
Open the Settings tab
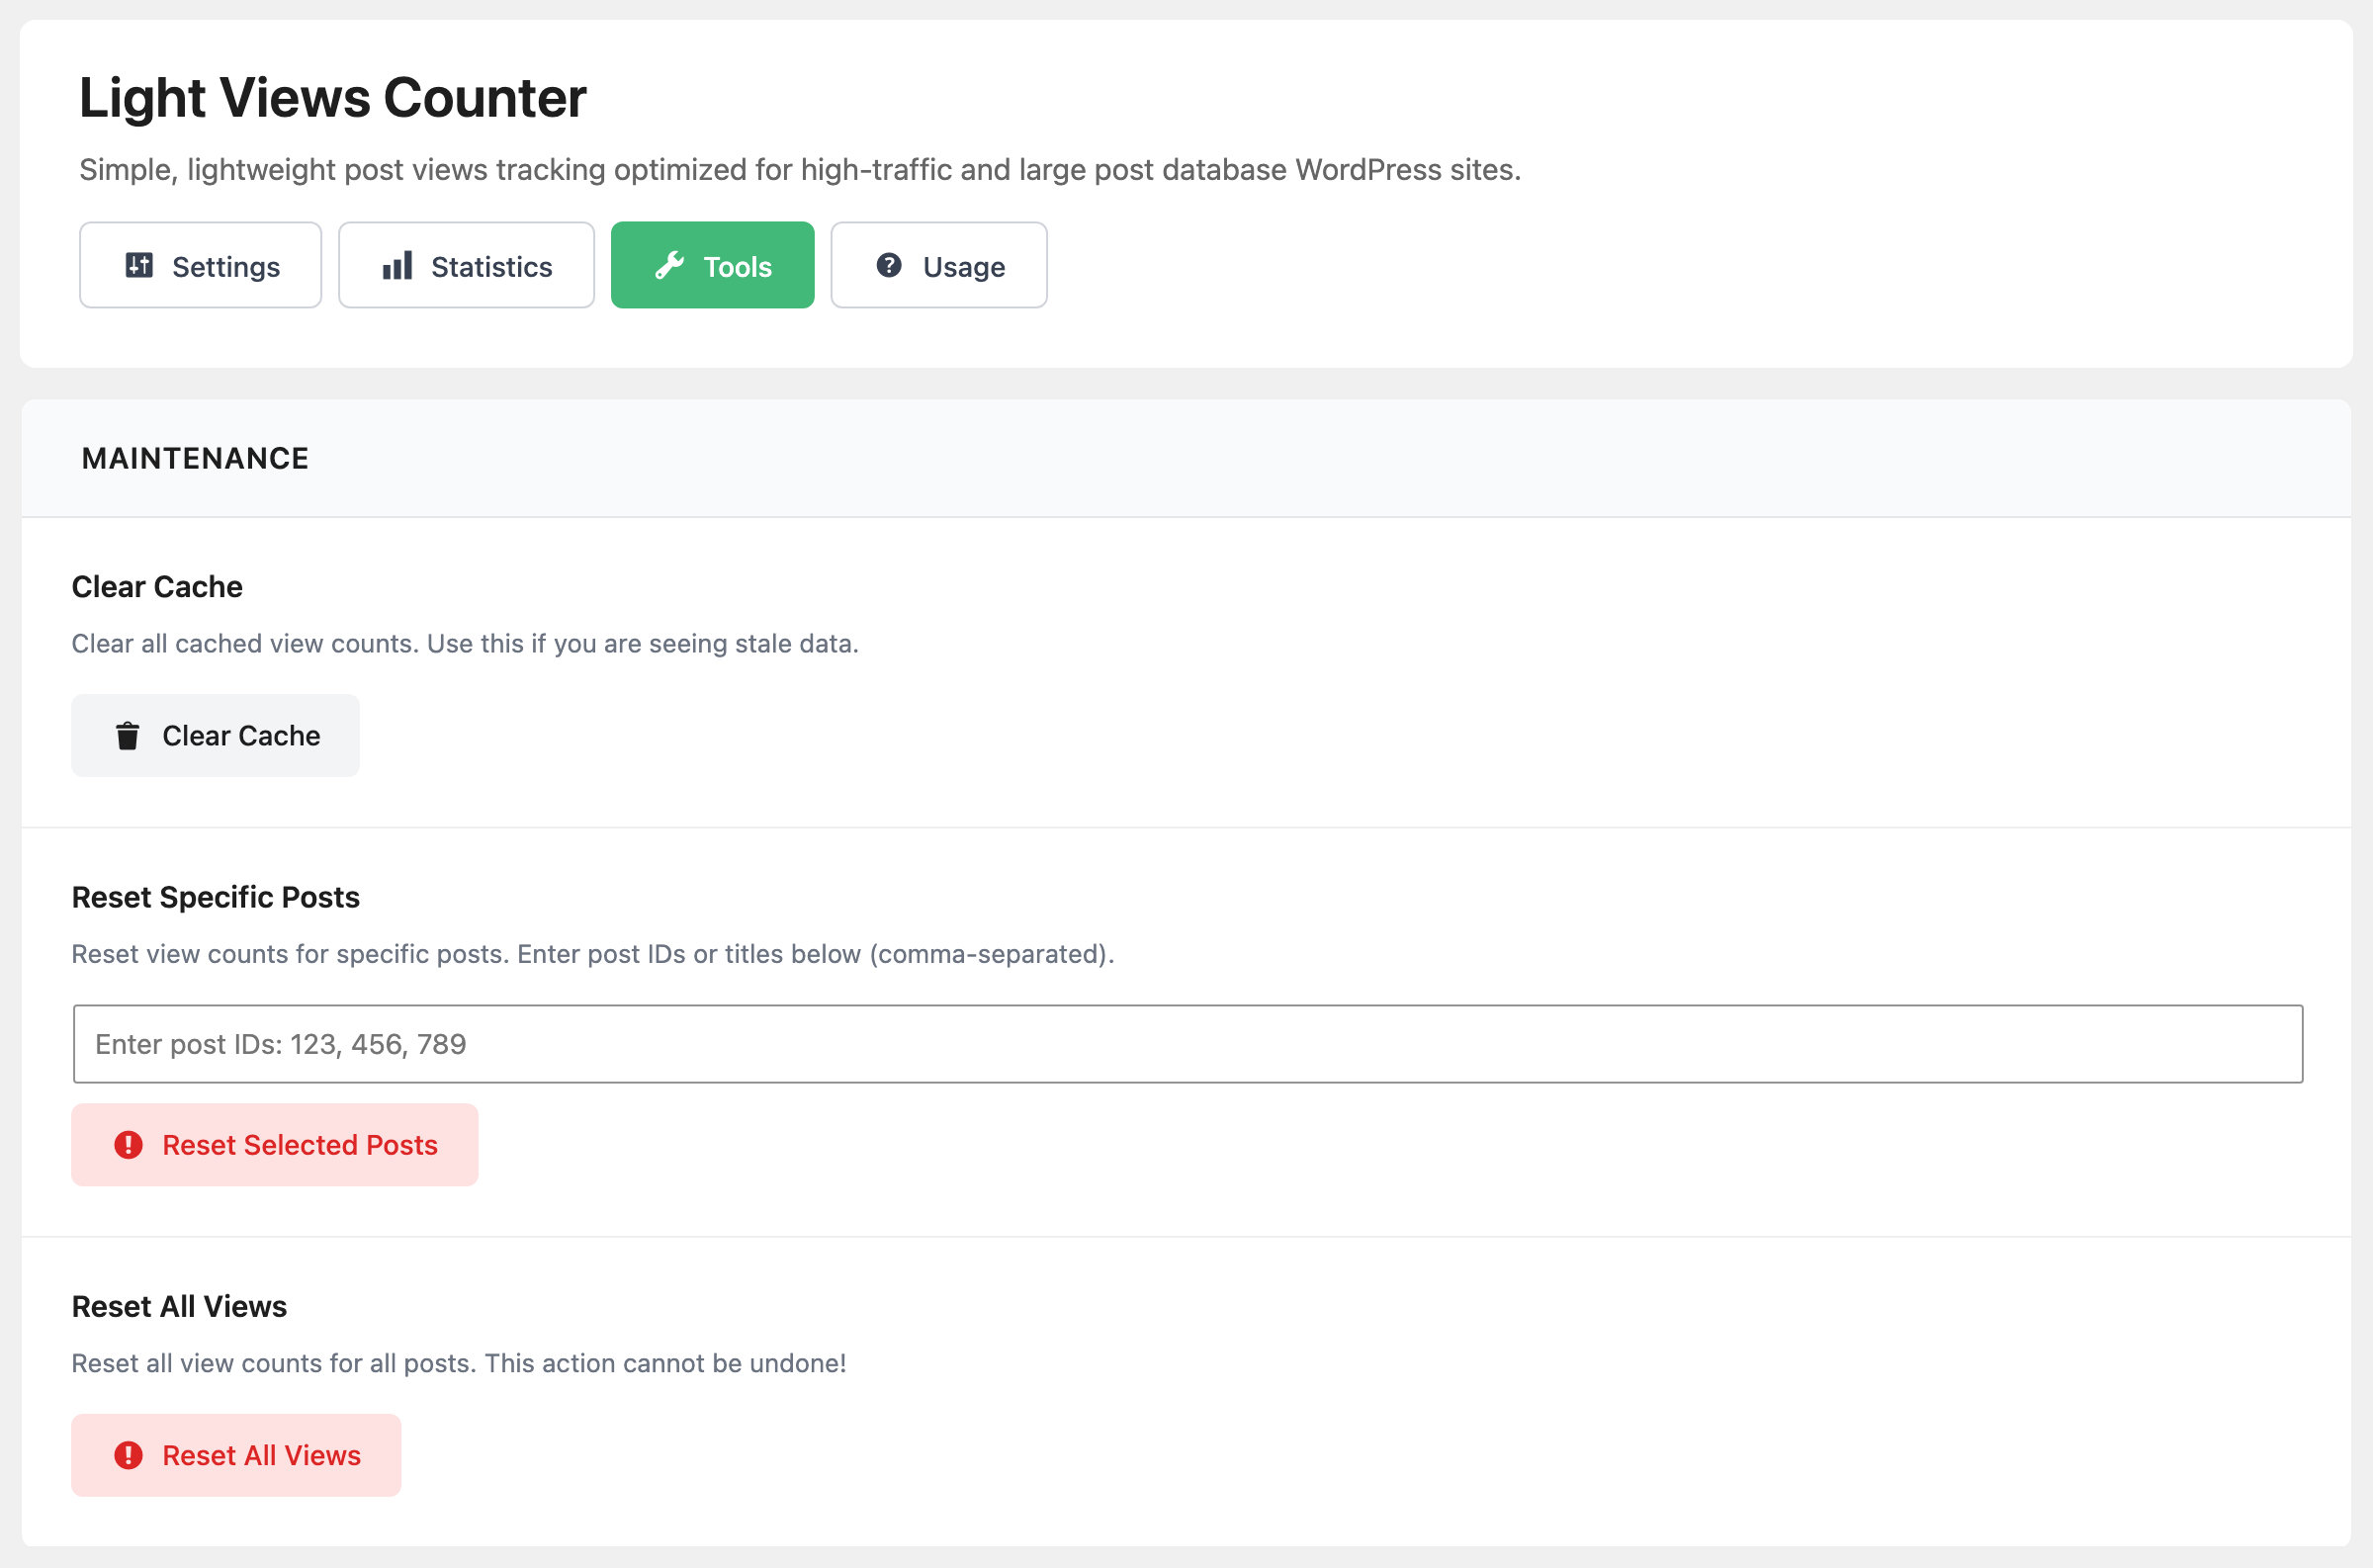(201, 265)
